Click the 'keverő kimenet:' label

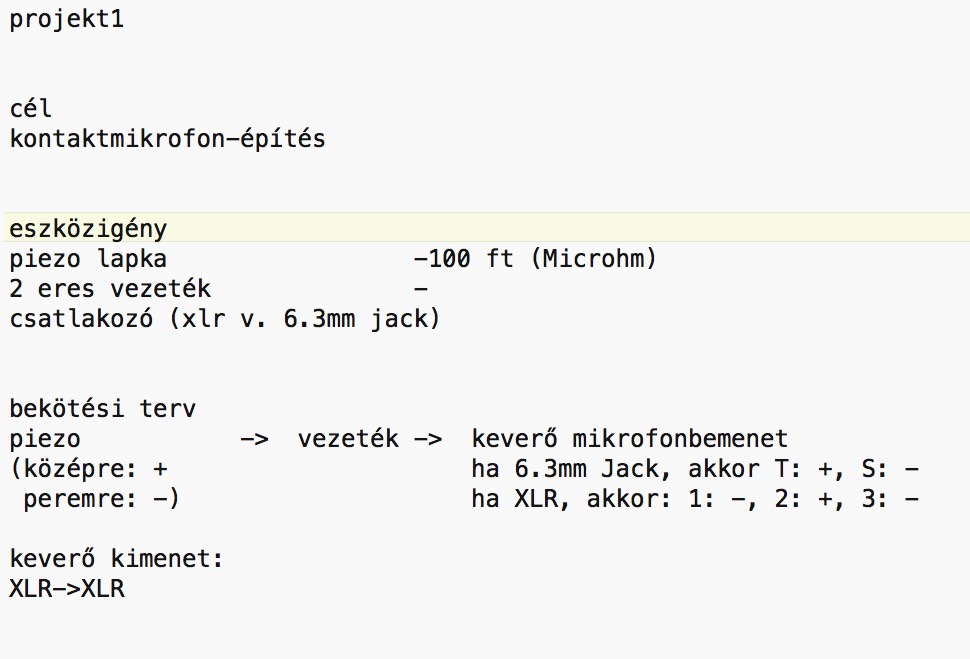116,558
